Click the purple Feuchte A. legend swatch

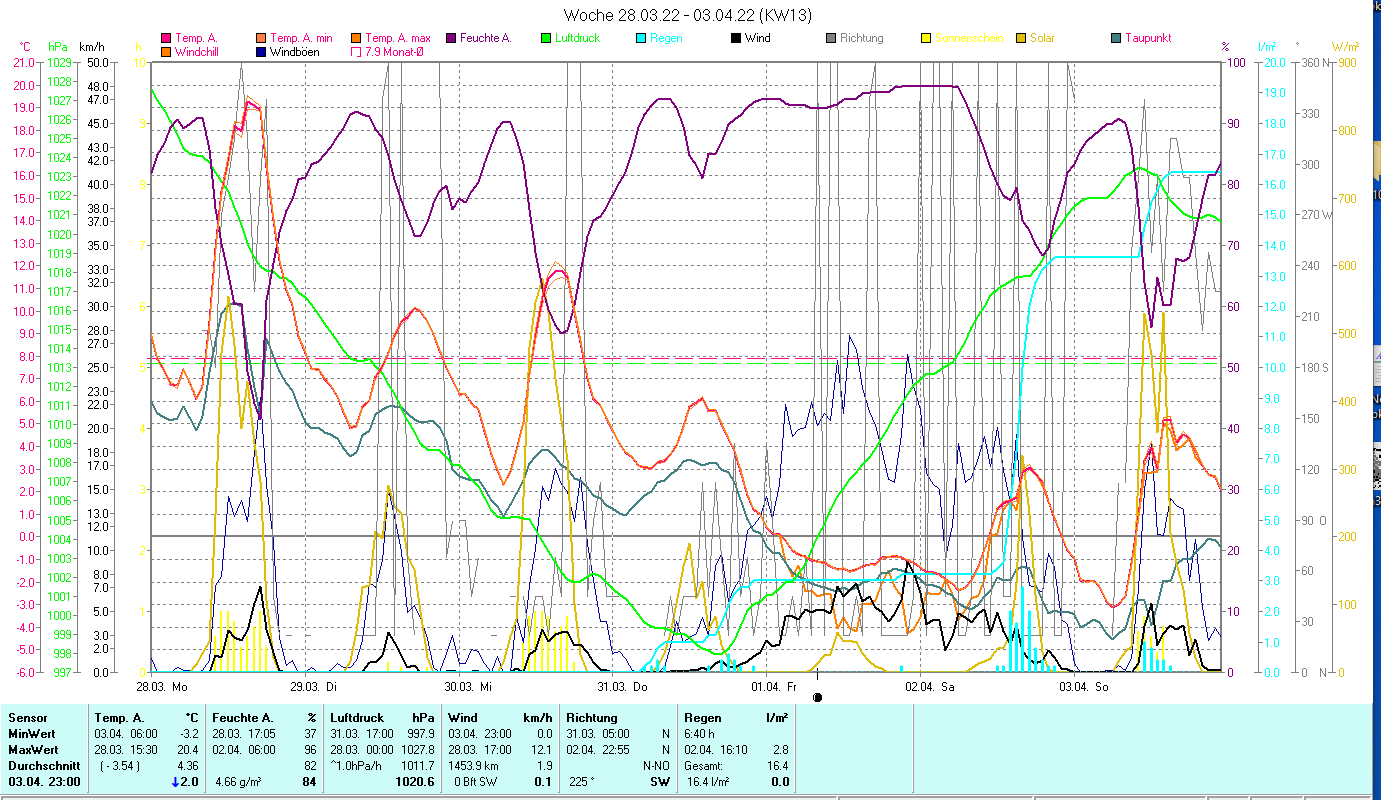click(x=450, y=38)
